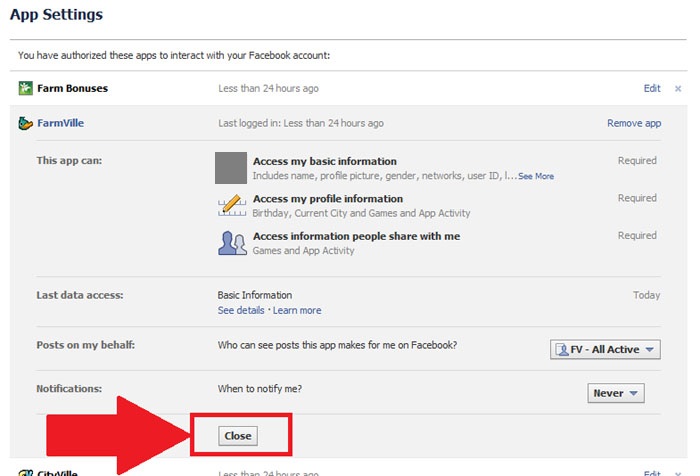Click the Close button
The height and width of the screenshot is (476, 700).
238,436
